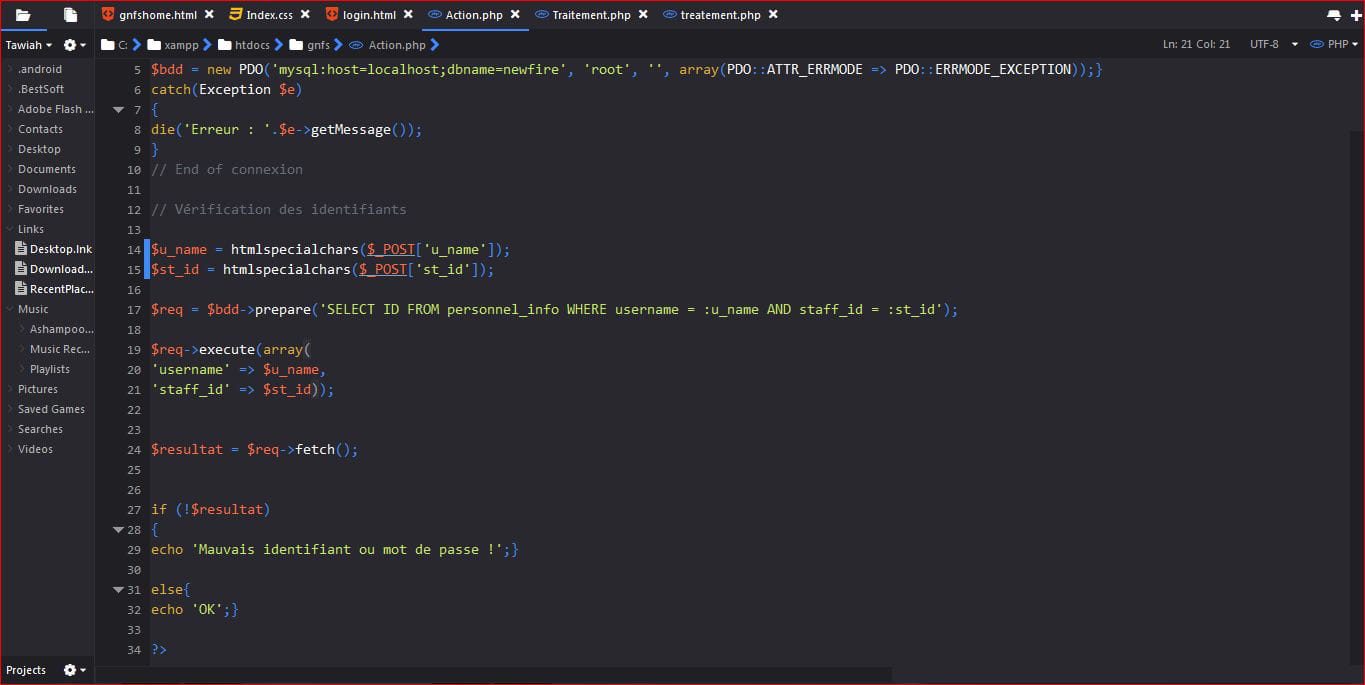This screenshot has width=1365, height=685.
Task: Expand the Favorites folder
Action: [x=10, y=209]
